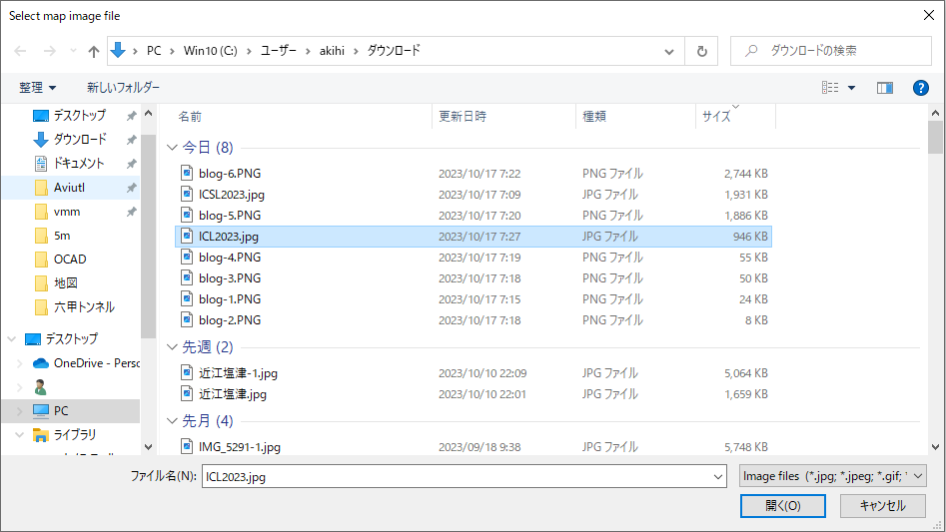Viewport: 946px width, 532px height.
Task: Click the file list vertical scrollbar
Action: (935, 280)
